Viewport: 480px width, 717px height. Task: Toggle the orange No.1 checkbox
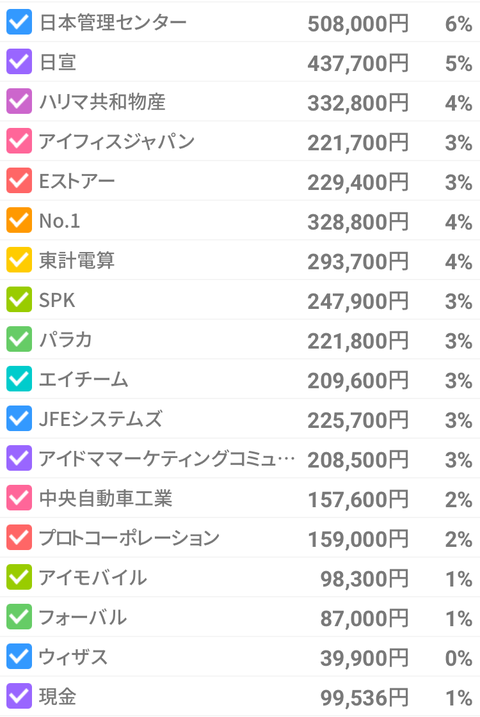tap(19, 220)
